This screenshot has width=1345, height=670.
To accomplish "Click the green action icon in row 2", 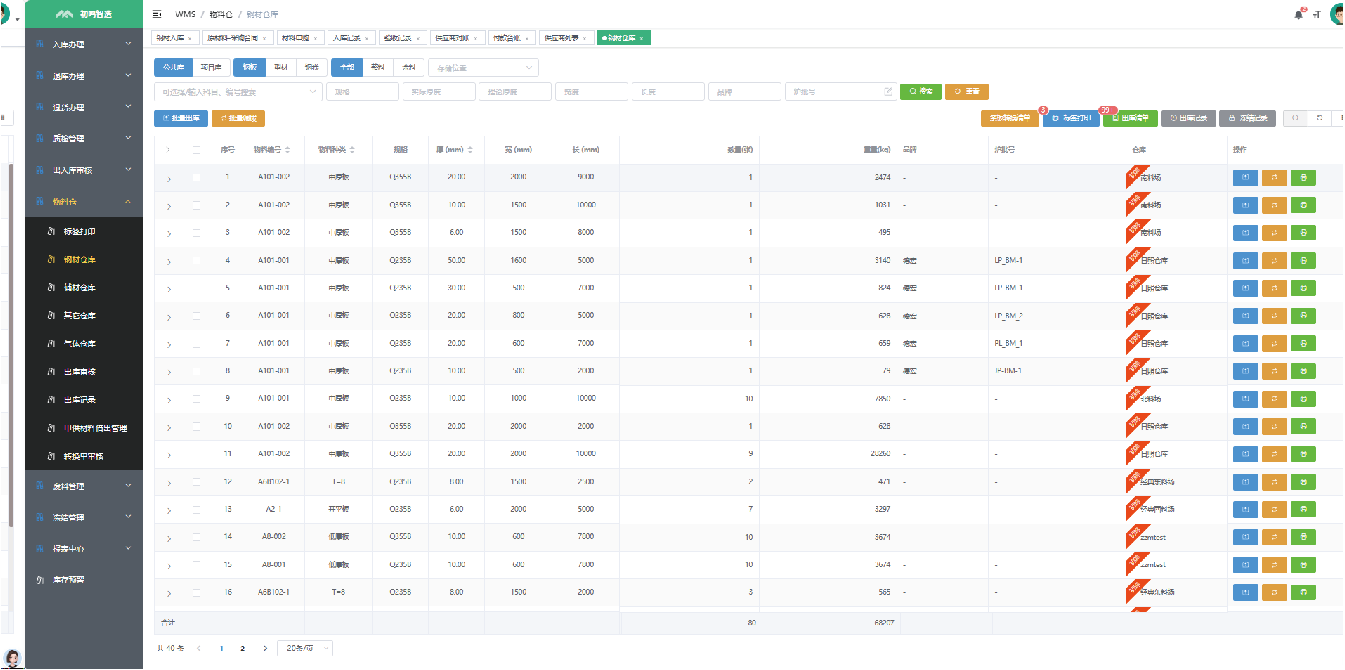I will point(1303,205).
